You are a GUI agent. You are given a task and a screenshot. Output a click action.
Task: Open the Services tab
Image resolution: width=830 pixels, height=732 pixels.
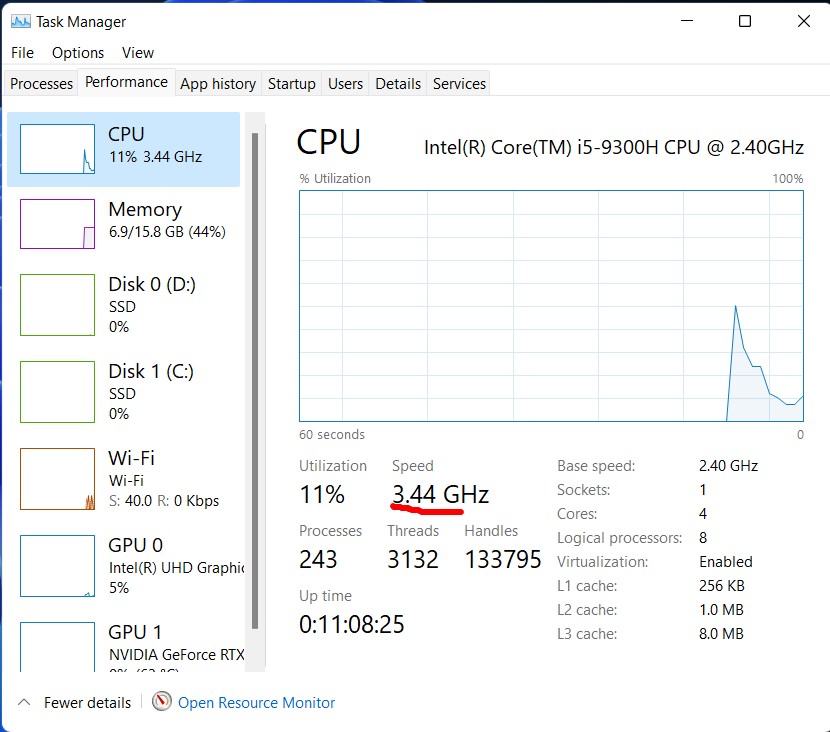459,84
